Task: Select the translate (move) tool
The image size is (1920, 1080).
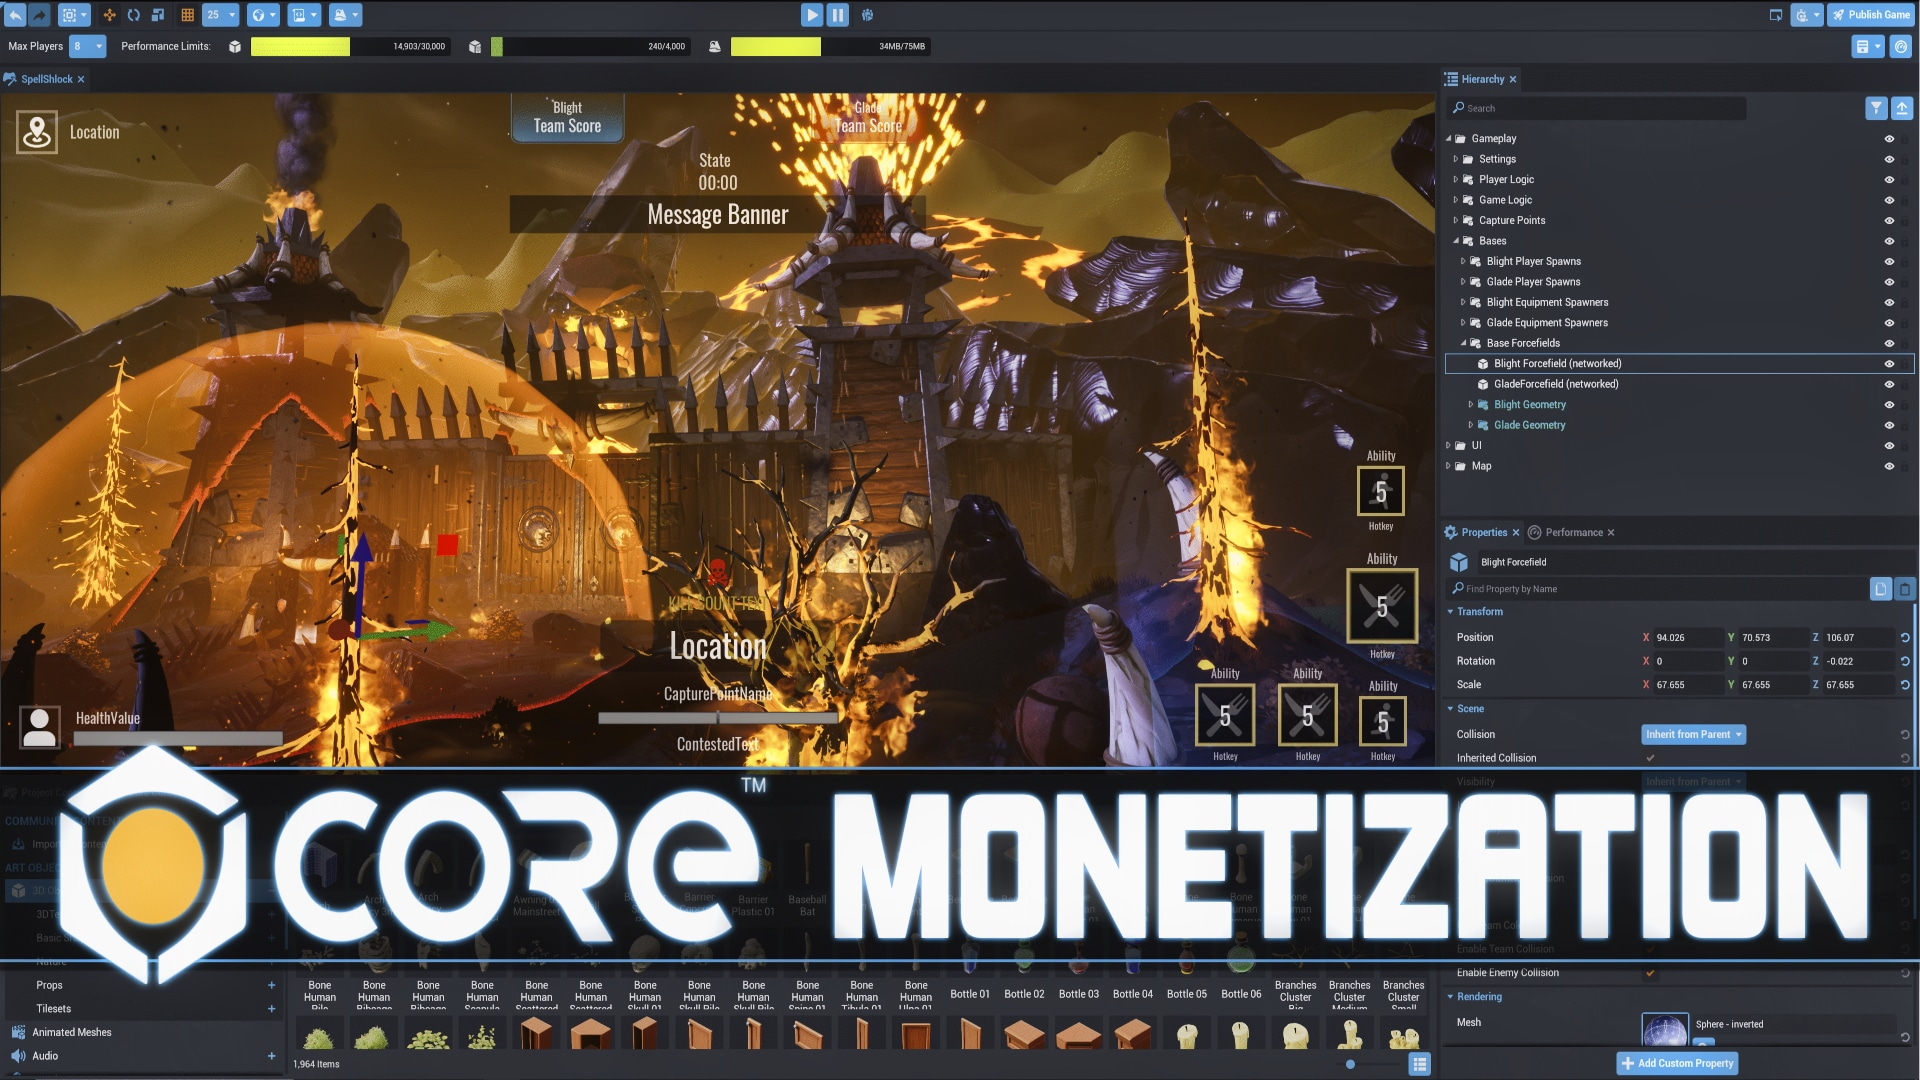Action: pos(109,15)
